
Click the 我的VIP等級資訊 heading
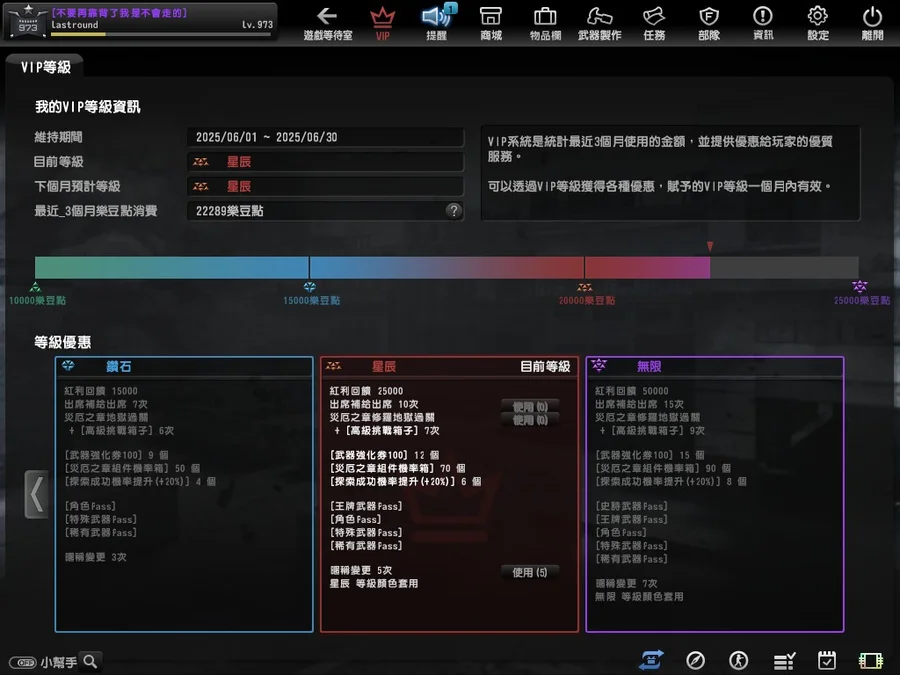click(x=87, y=107)
